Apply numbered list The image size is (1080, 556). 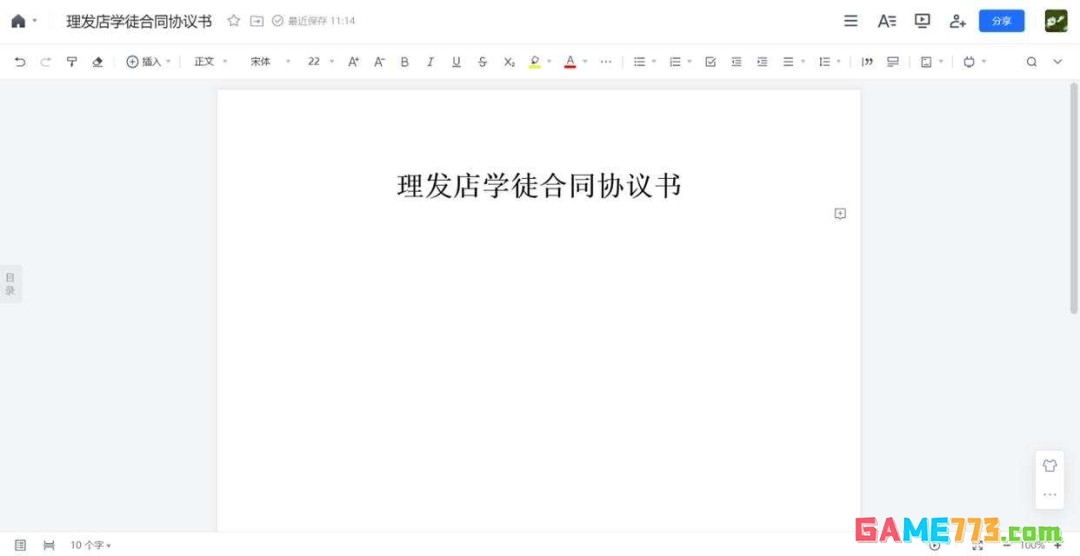(675, 62)
